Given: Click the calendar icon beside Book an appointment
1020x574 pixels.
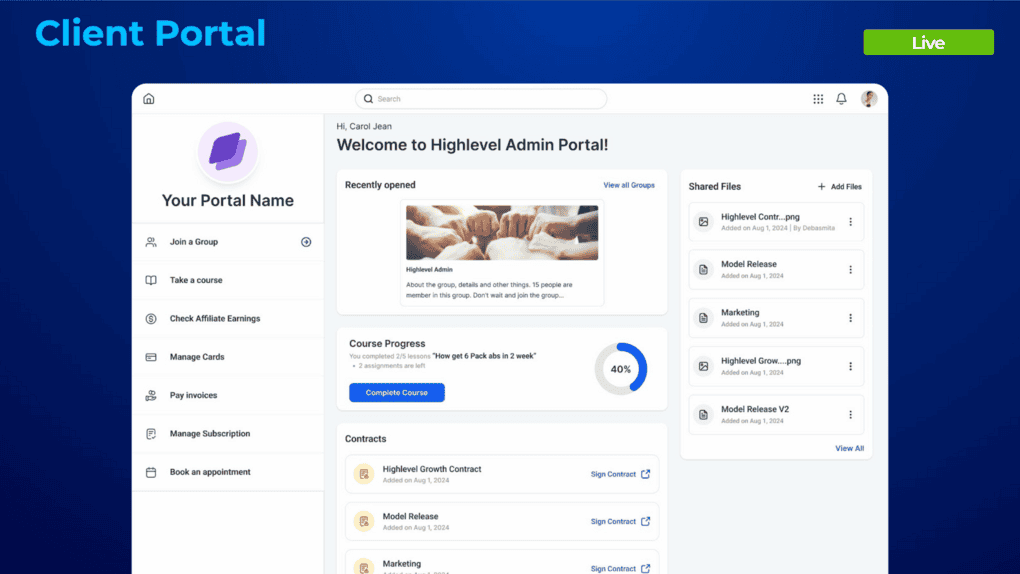Looking at the screenshot, I should click(x=151, y=472).
